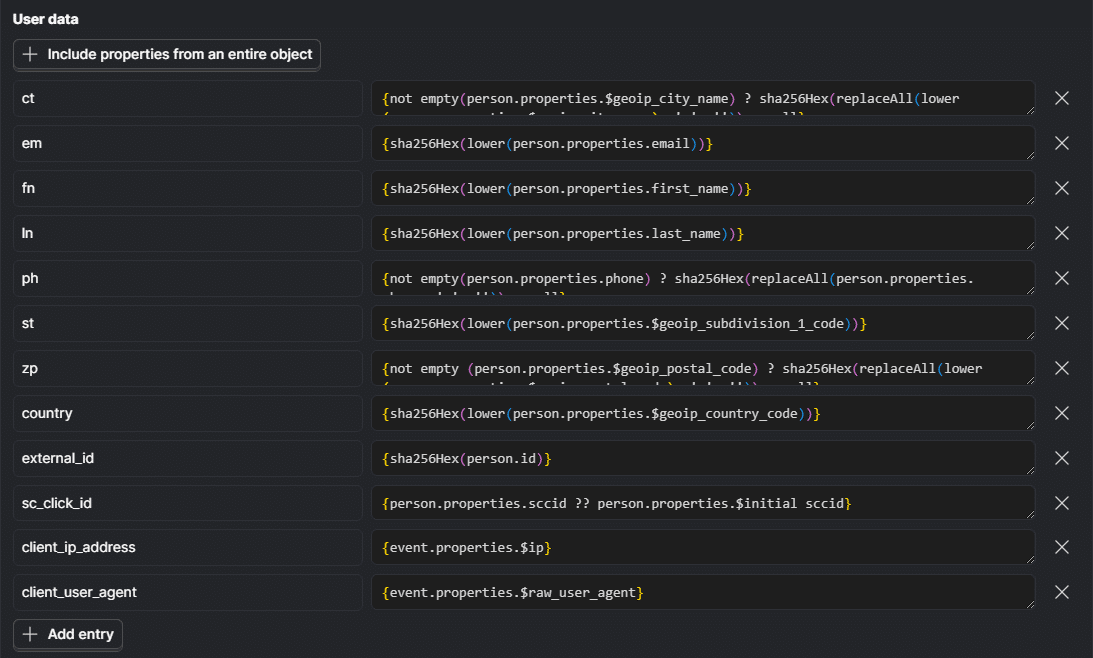Remove the ct entry with its X icon
Screen dimensions: 1093x658
point(1062,98)
